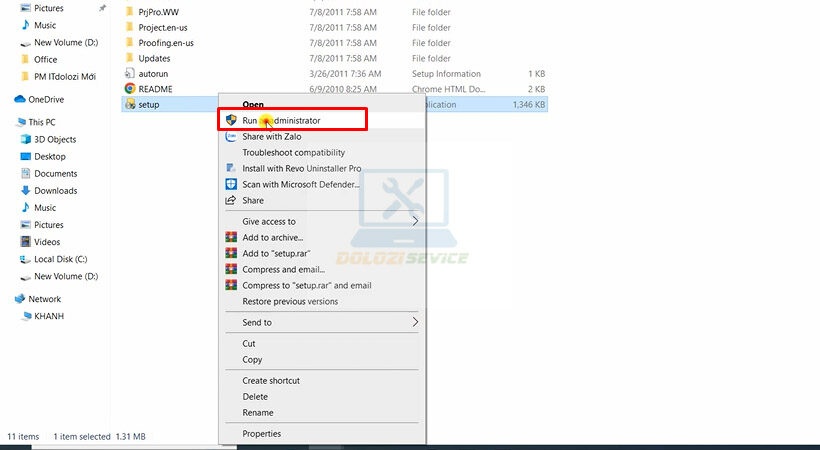Image resolution: width=820 pixels, height=450 pixels.
Task: Select Documents in navigation pane
Action: (55, 173)
